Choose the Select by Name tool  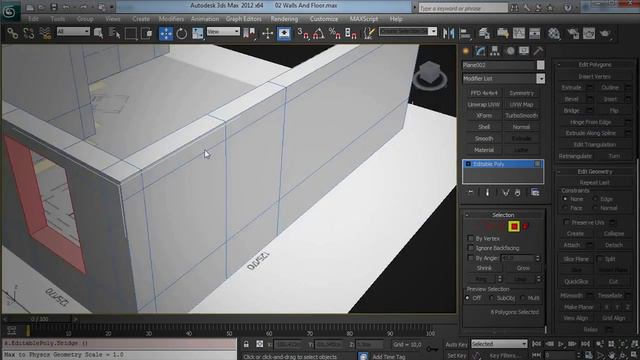114,33
